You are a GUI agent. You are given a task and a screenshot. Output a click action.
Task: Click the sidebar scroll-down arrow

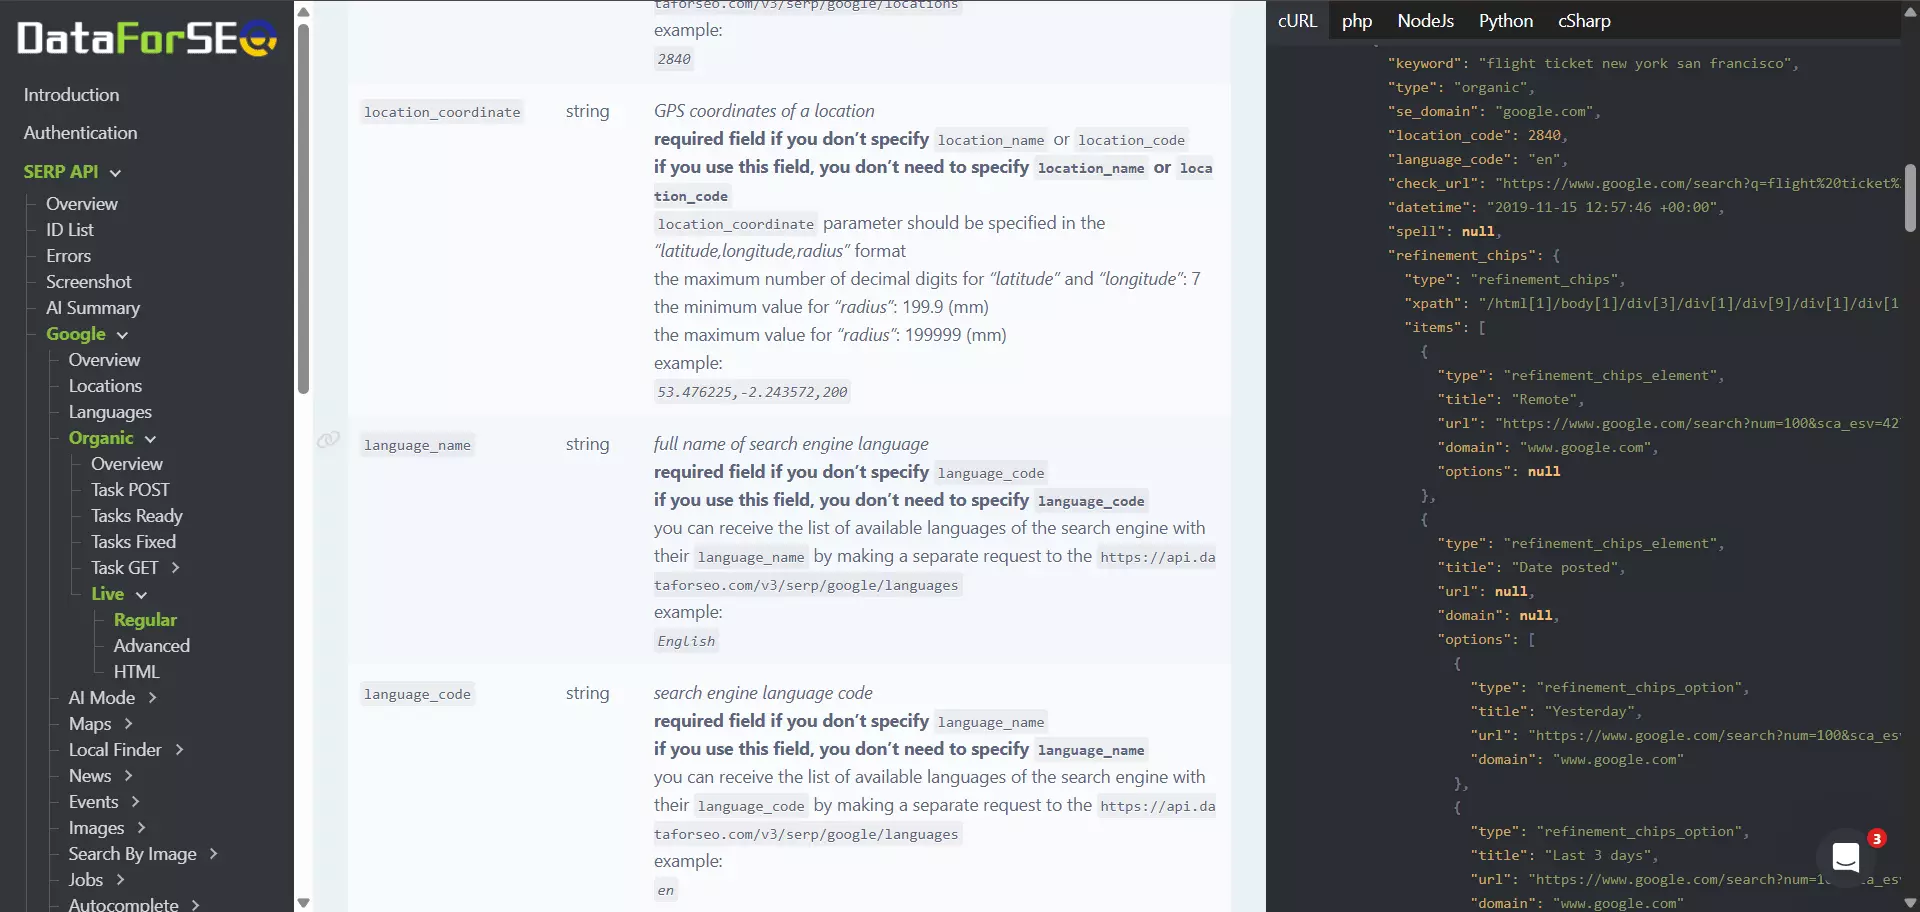[304, 903]
